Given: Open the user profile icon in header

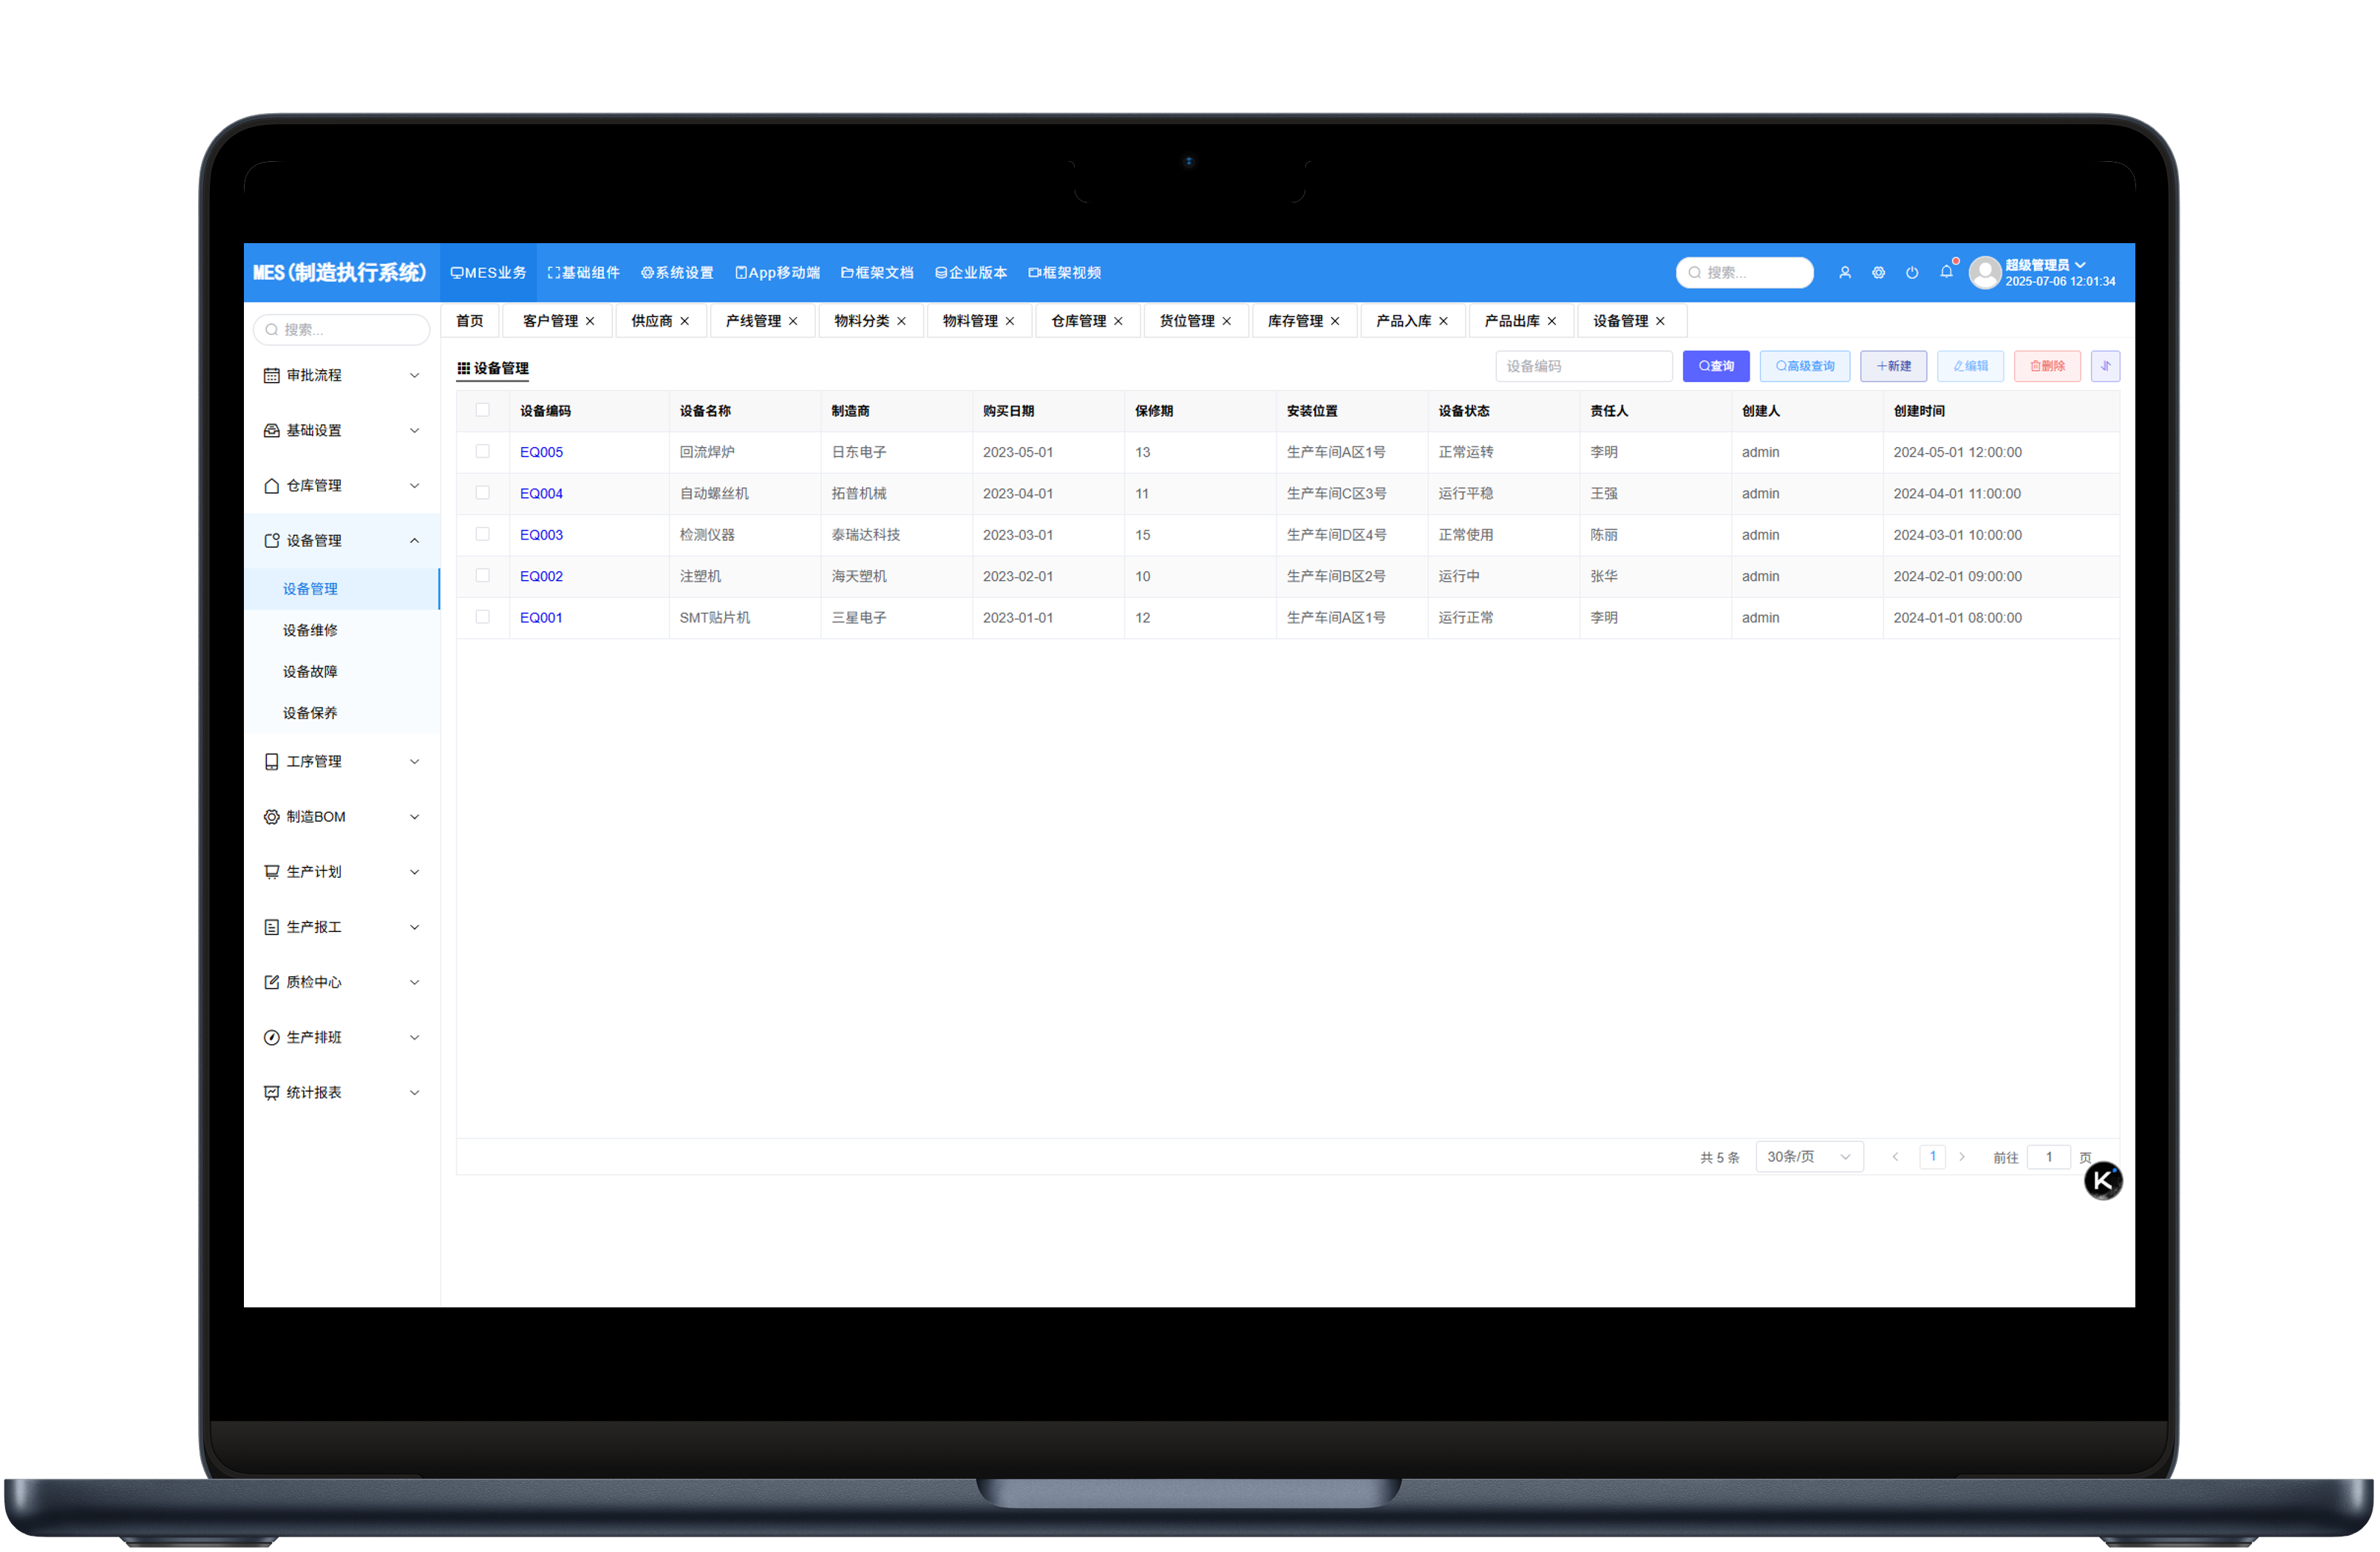Looking at the screenshot, I should pos(1845,272).
